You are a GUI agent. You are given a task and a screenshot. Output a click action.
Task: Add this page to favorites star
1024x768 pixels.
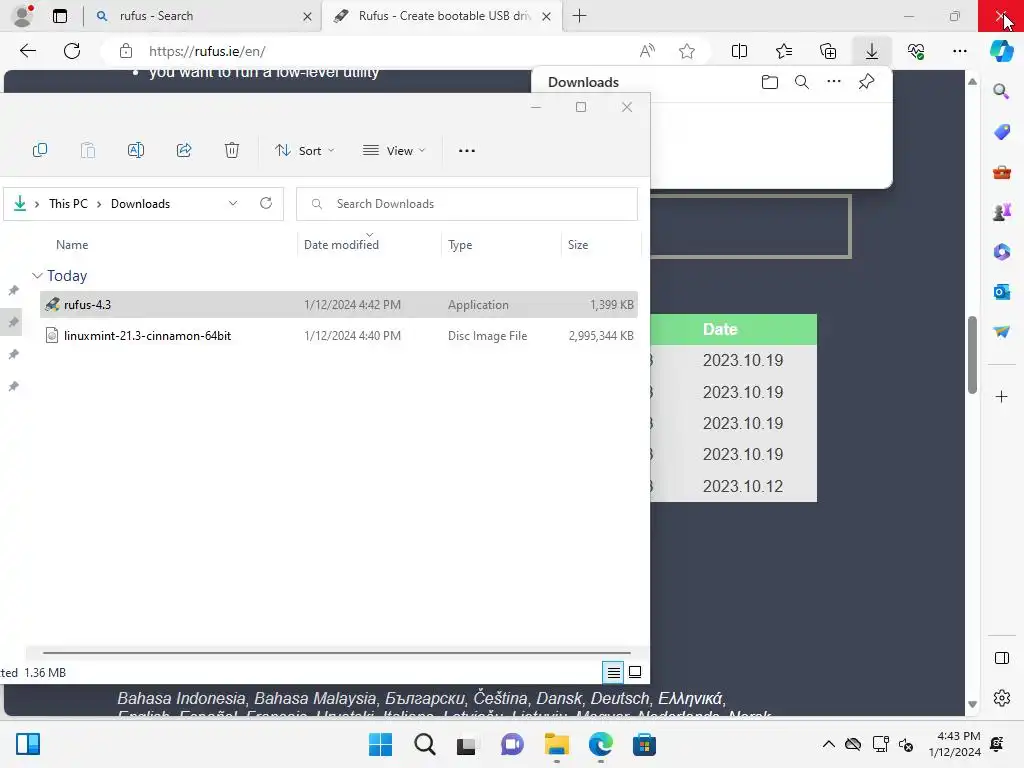point(687,51)
